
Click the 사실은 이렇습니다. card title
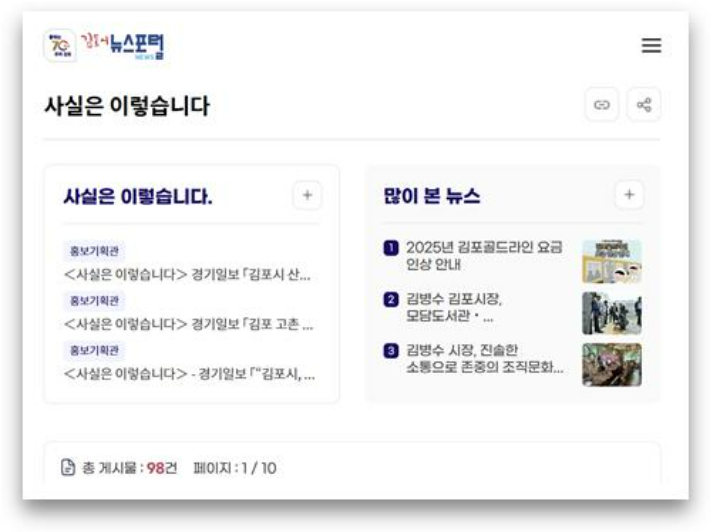coord(138,197)
